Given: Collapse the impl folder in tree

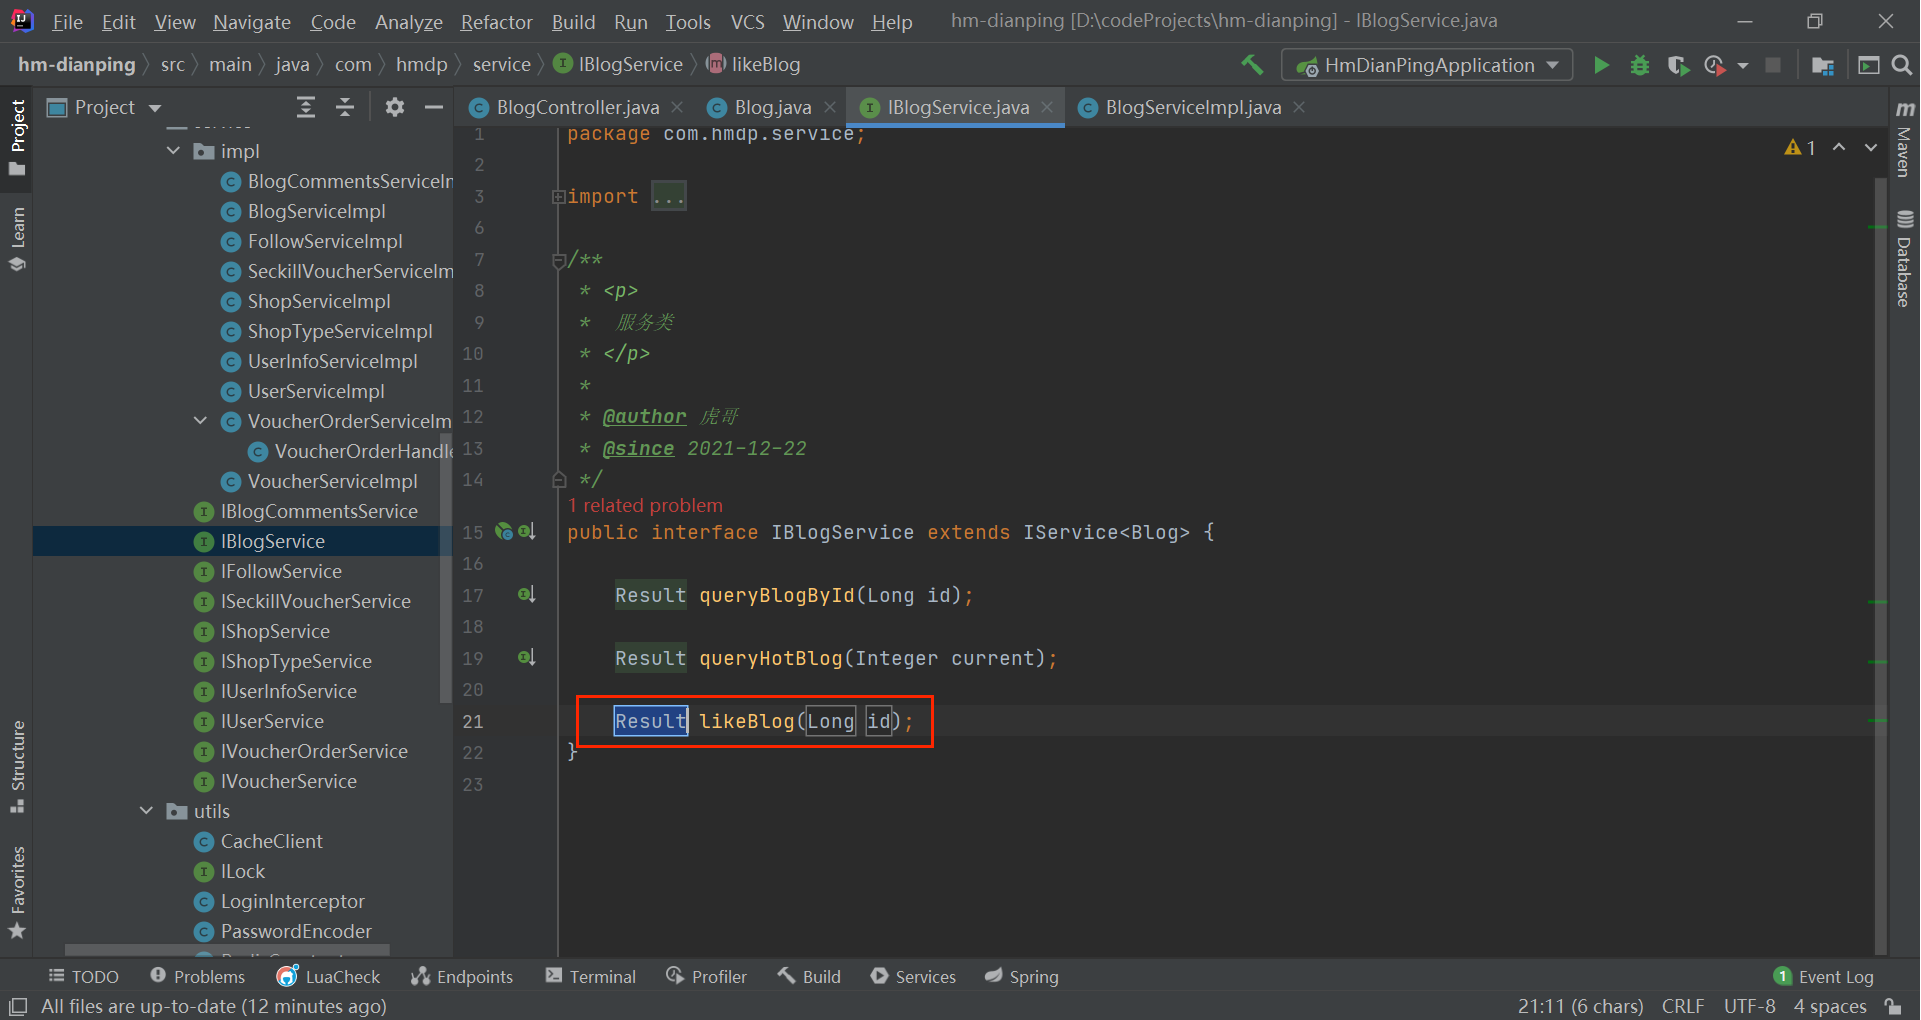Looking at the screenshot, I should tap(173, 151).
